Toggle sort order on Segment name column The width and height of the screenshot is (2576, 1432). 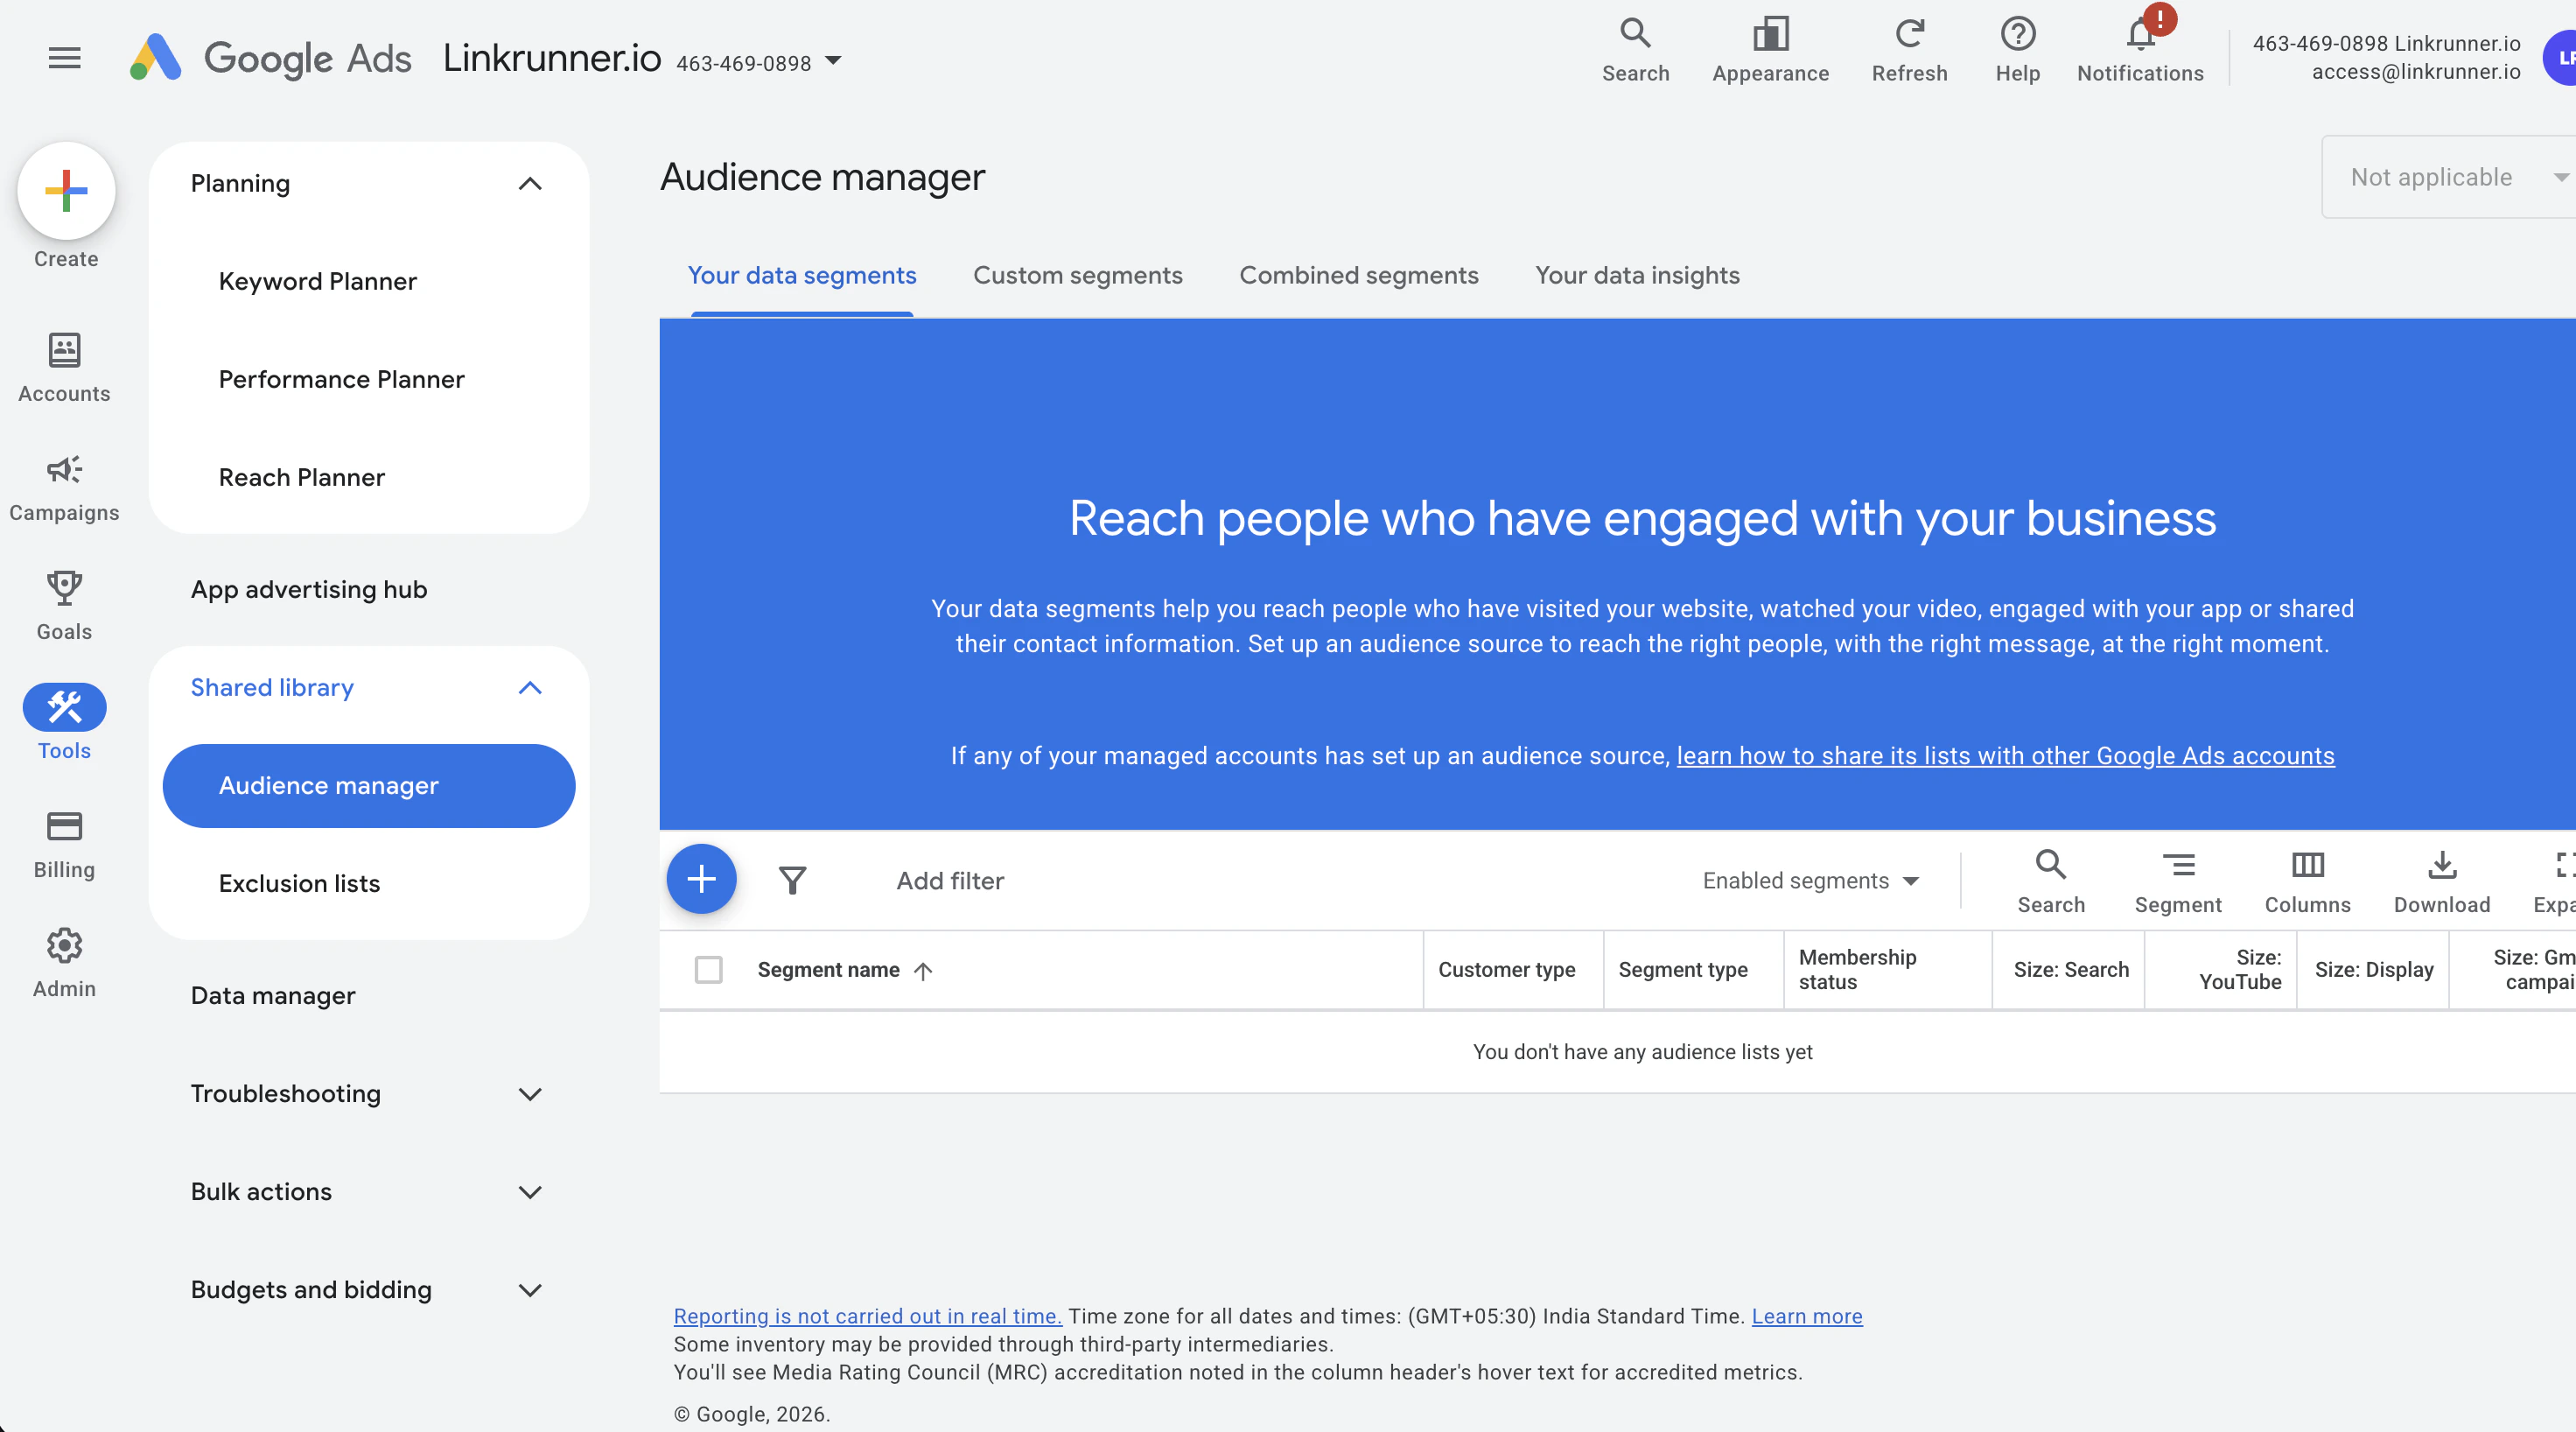pos(922,970)
